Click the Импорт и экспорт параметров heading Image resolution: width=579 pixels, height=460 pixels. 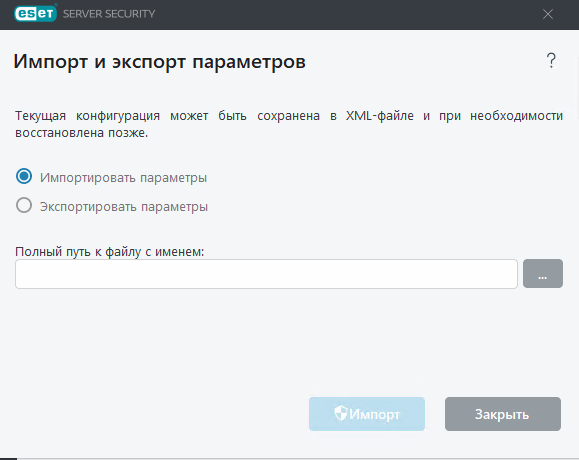[160, 62]
